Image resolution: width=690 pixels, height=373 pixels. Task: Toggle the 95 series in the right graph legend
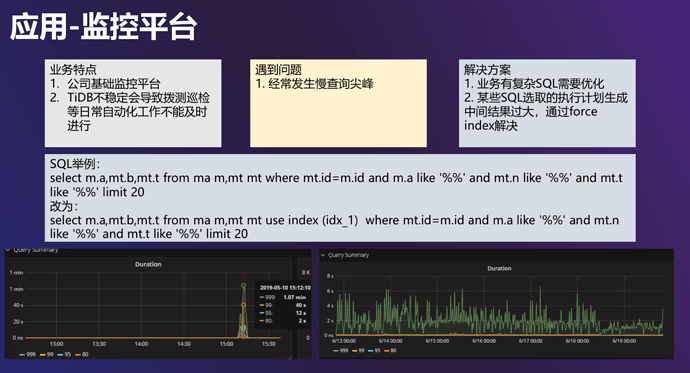pos(375,351)
